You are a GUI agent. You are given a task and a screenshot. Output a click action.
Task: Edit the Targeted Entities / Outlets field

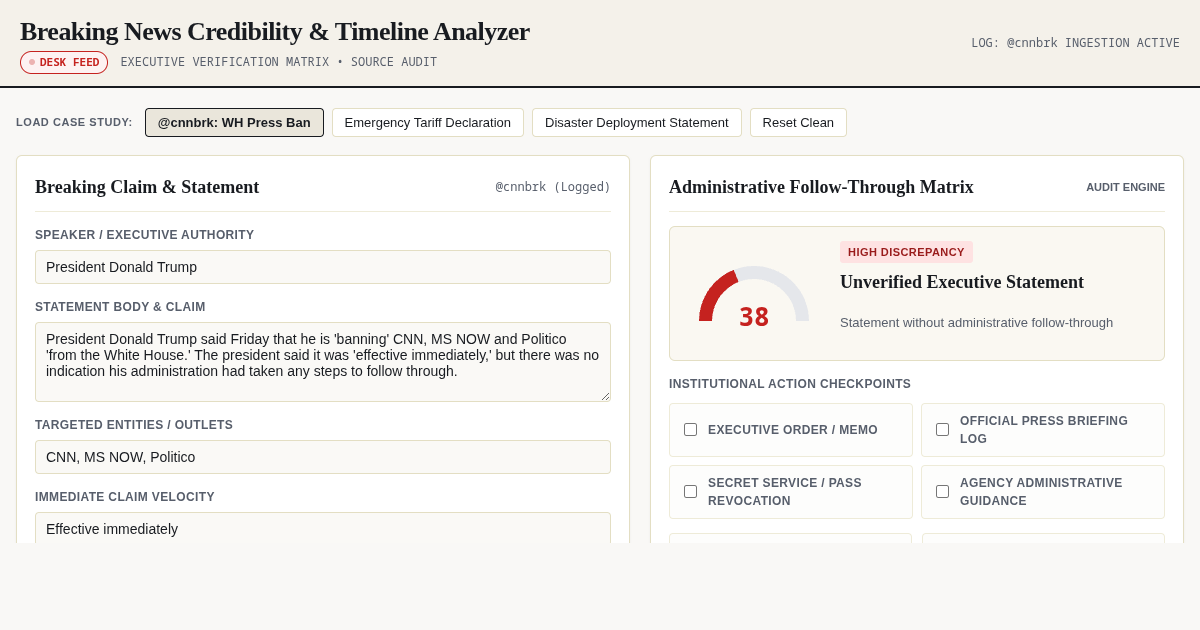323,457
